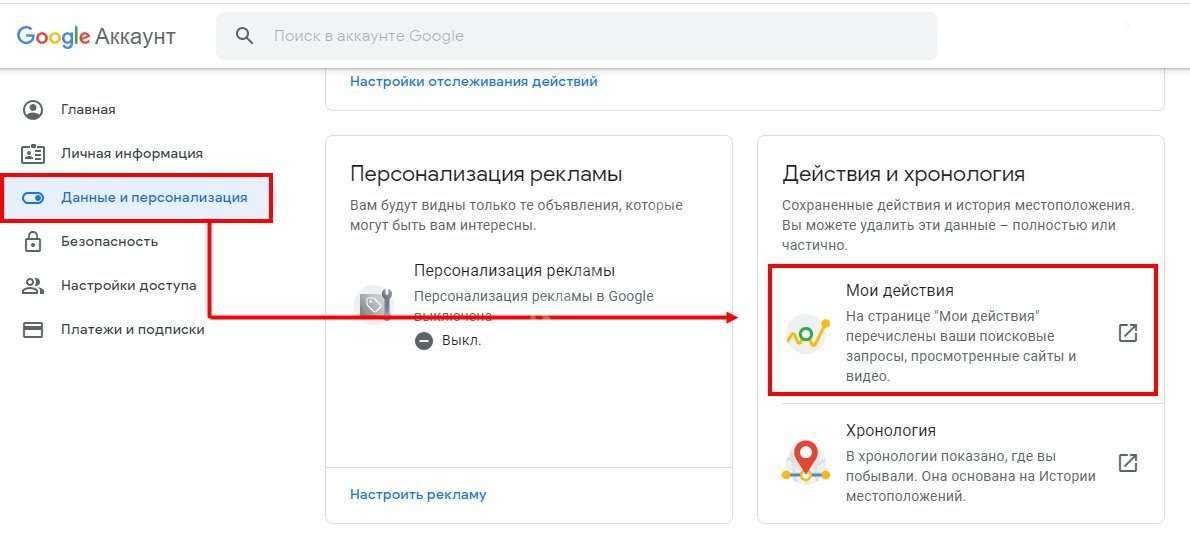Open the Безопасность sidebar section label
1190x544 pixels.
pyautogui.click(x=109, y=242)
